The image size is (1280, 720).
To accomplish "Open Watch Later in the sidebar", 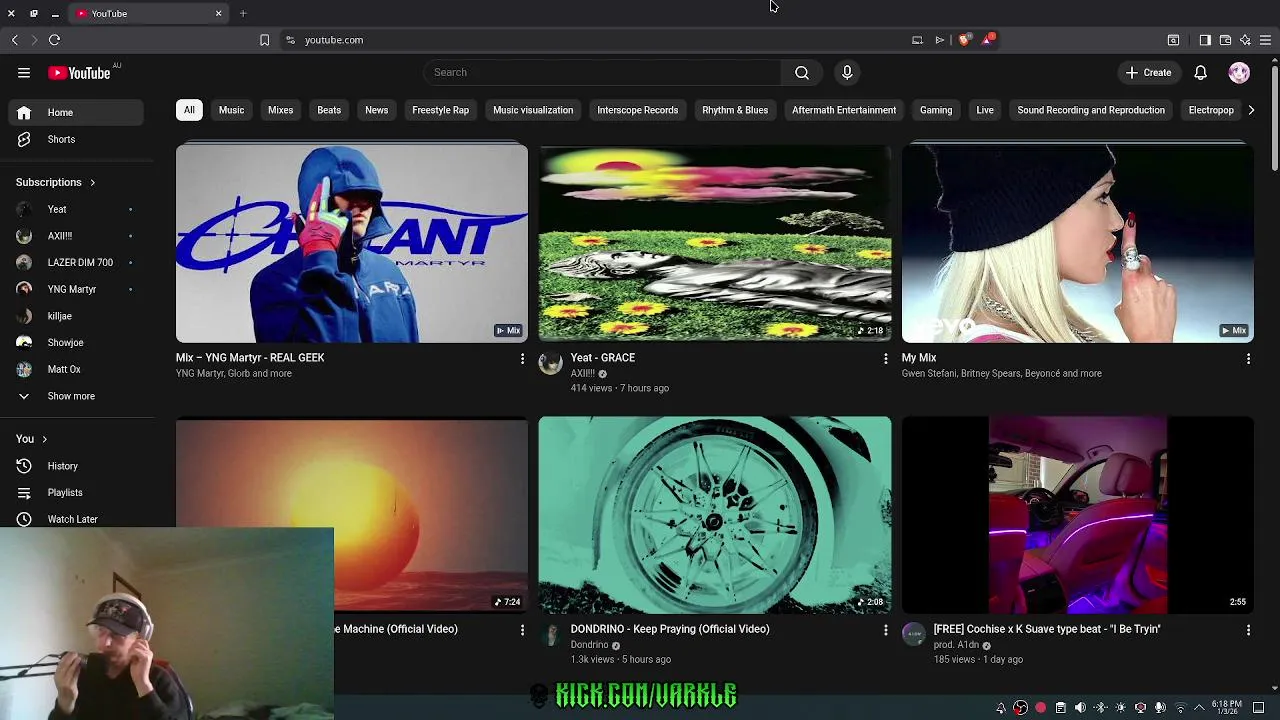I will tap(76, 519).
